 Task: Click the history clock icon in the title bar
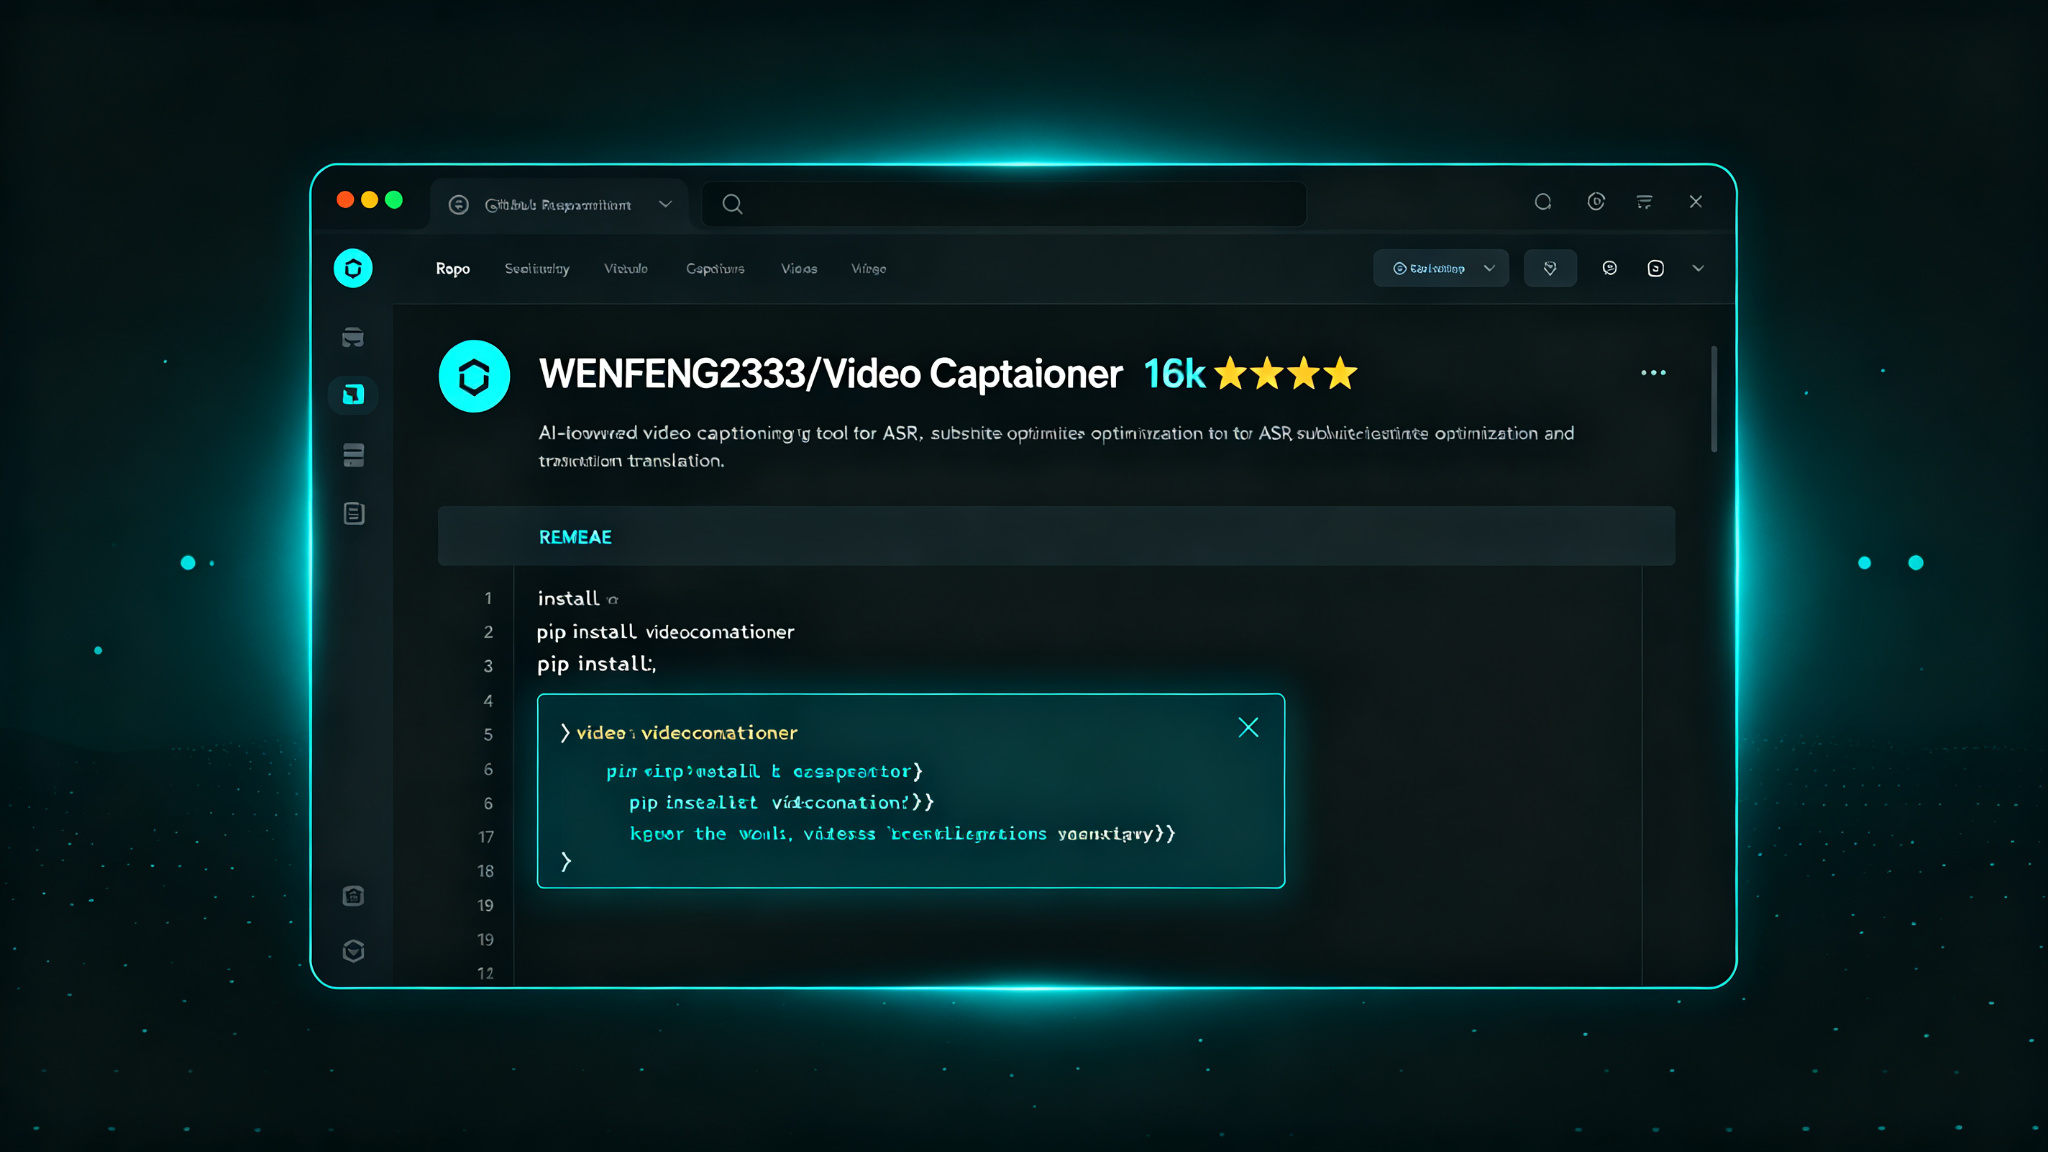click(1596, 202)
